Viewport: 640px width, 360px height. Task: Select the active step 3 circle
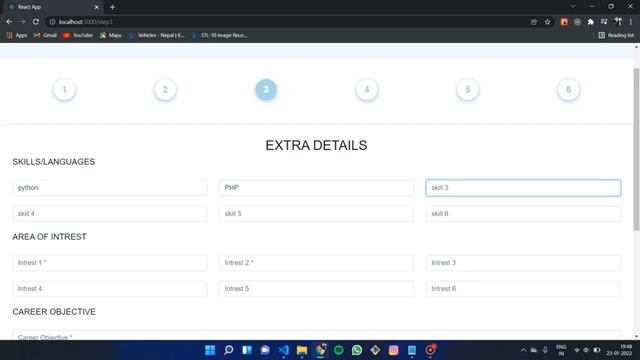(x=266, y=89)
